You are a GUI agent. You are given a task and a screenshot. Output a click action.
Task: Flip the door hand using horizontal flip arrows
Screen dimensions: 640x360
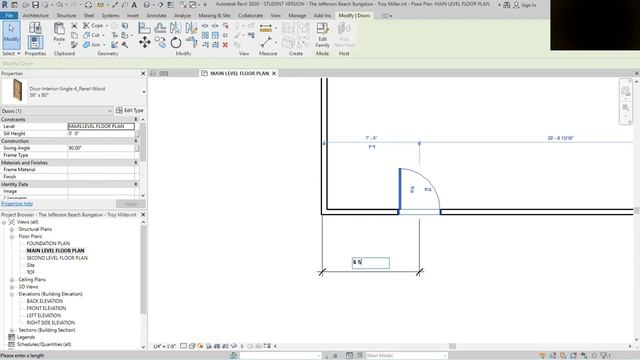(x=428, y=189)
